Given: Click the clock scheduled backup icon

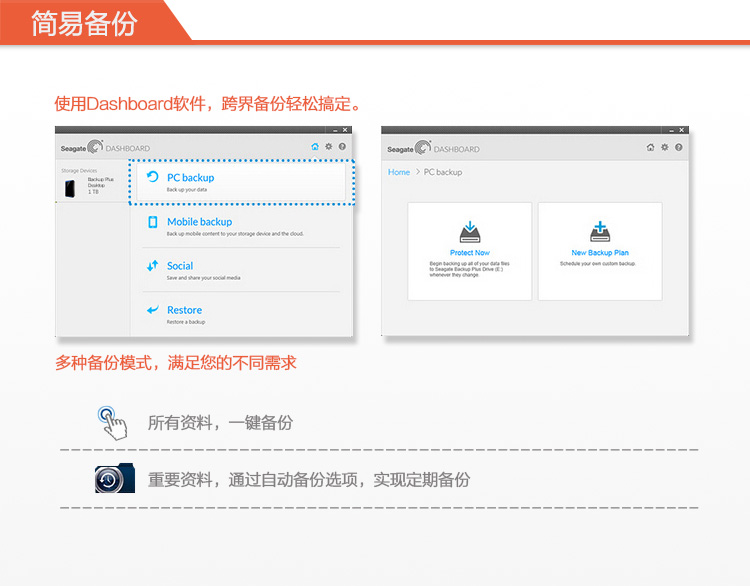Looking at the screenshot, I should point(113,480).
